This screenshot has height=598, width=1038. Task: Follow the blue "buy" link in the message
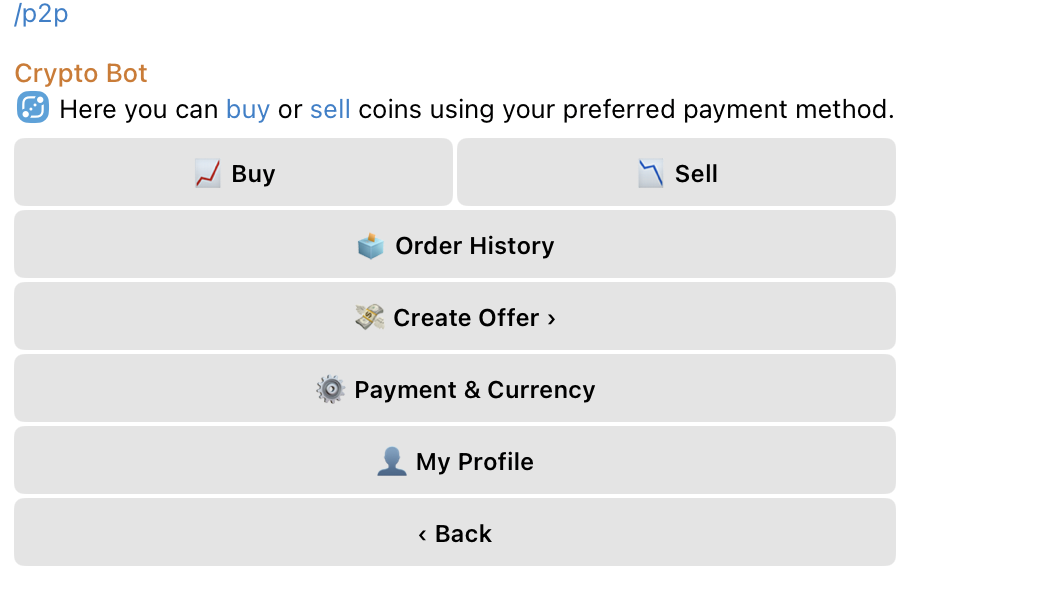click(248, 109)
